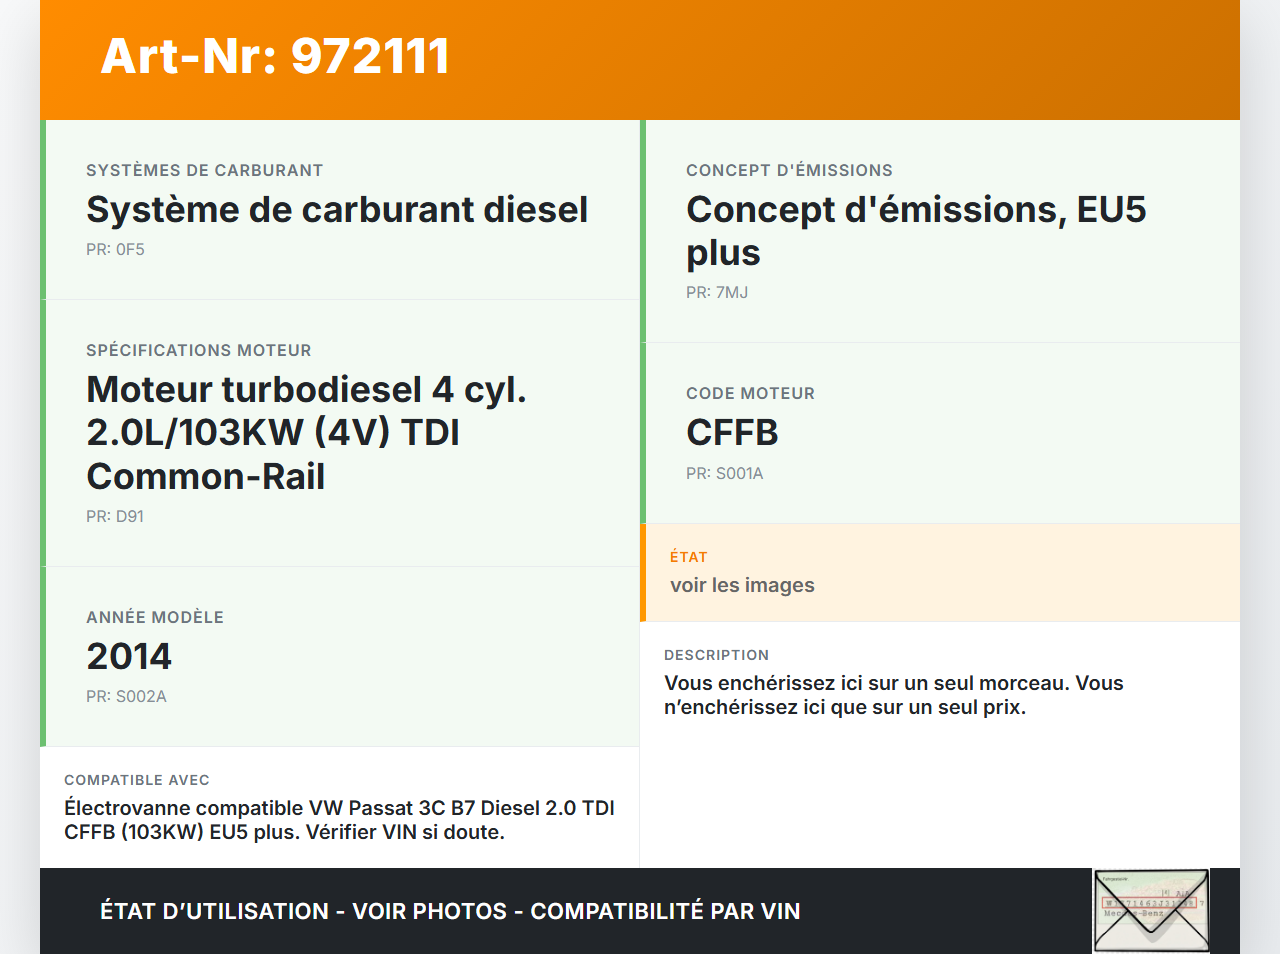Image resolution: width=1280 pixels, height=954 pixels.
Task: Click the PR: D91 code
Action: [x=115, y=517]
